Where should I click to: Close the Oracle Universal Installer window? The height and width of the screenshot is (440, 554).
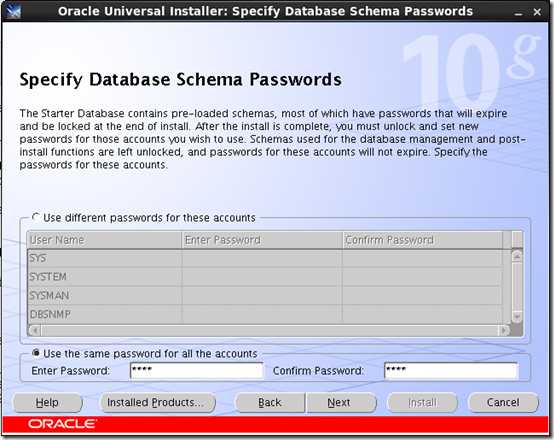[x=537, y=12]
